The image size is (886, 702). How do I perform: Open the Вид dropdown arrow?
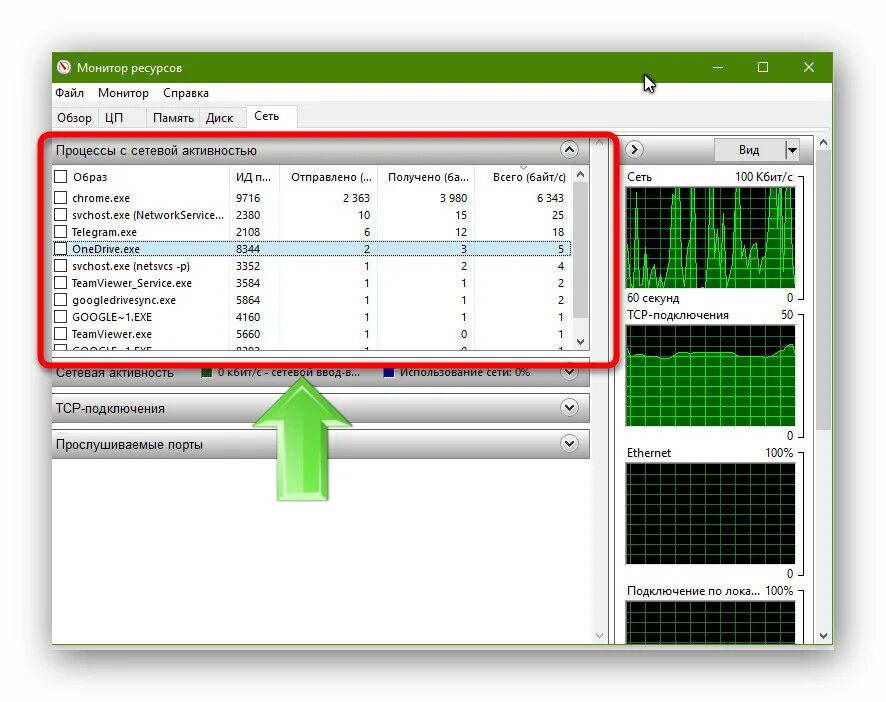coord(792,150)
